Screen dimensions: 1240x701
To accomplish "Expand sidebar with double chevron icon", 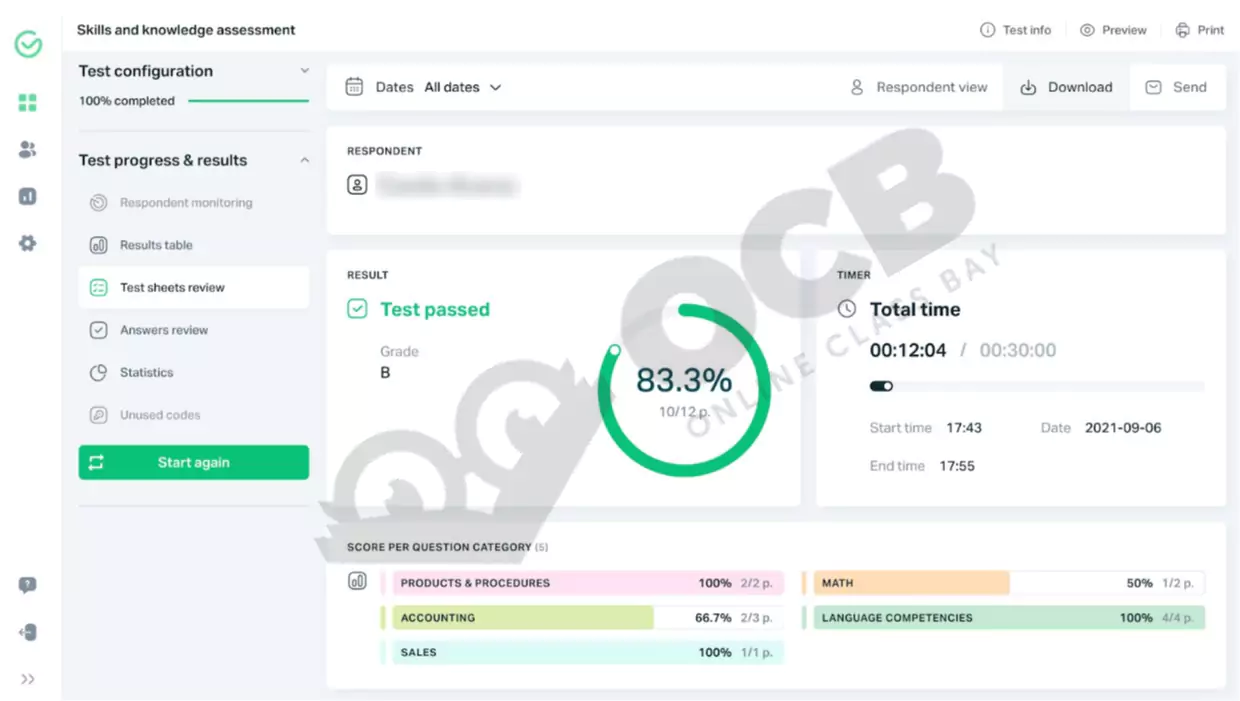I will tap(28, 679).
